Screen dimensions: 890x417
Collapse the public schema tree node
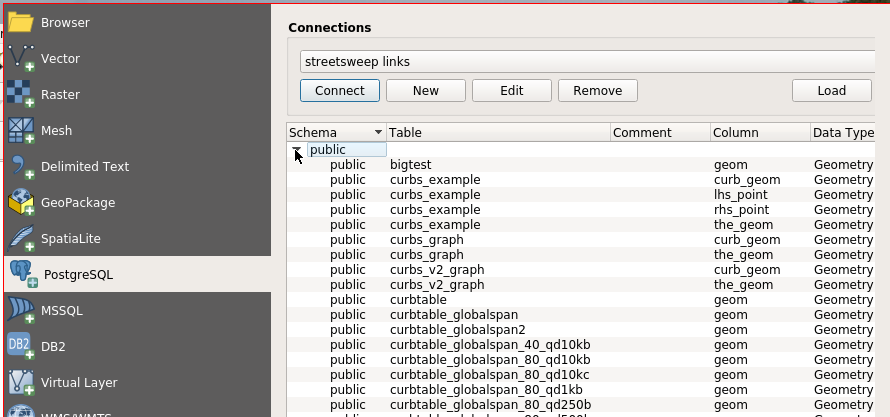297,150
